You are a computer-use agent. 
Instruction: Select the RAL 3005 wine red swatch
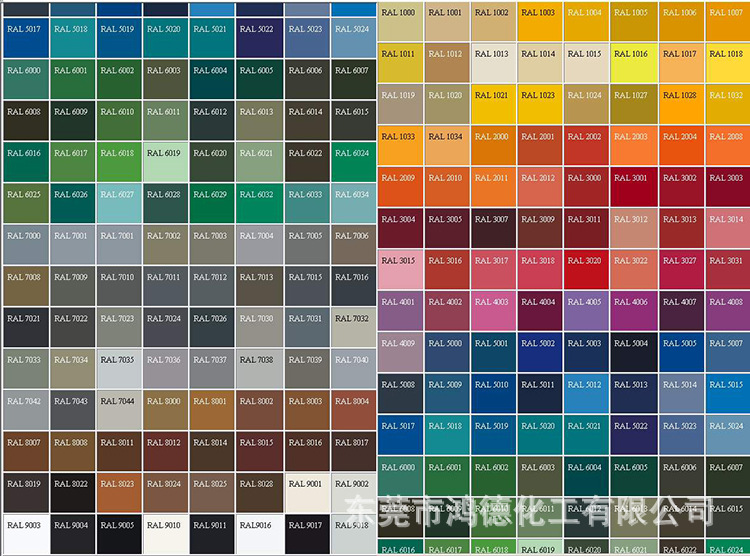click(447, 228)
